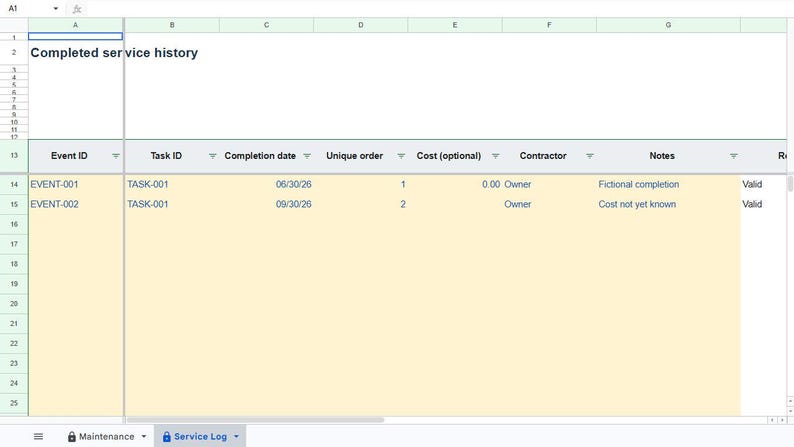Click the scroll right arrow button
Viewport: 794px width, 447px height.
(x=782, y=420)
